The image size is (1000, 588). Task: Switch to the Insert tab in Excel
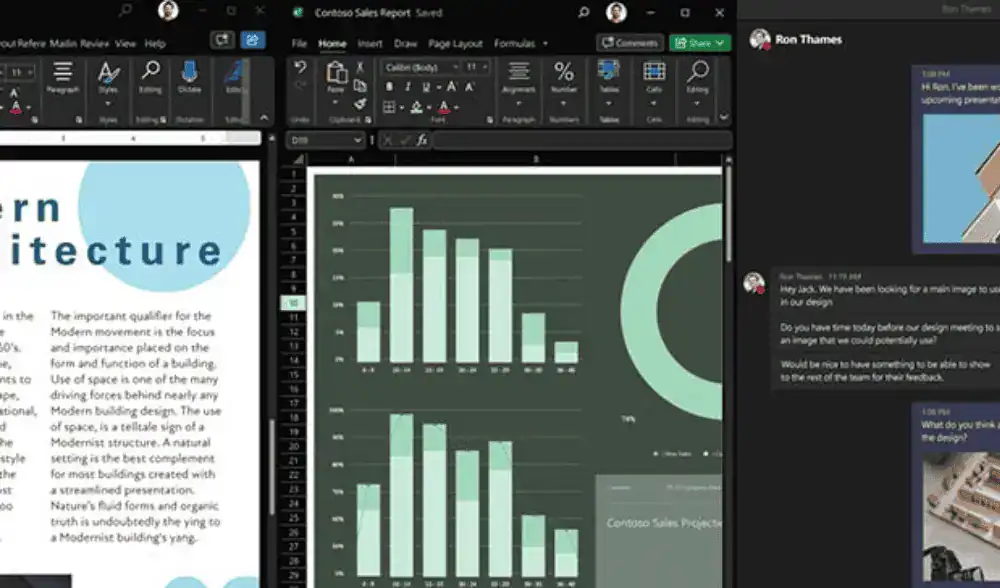pos(370,43)
